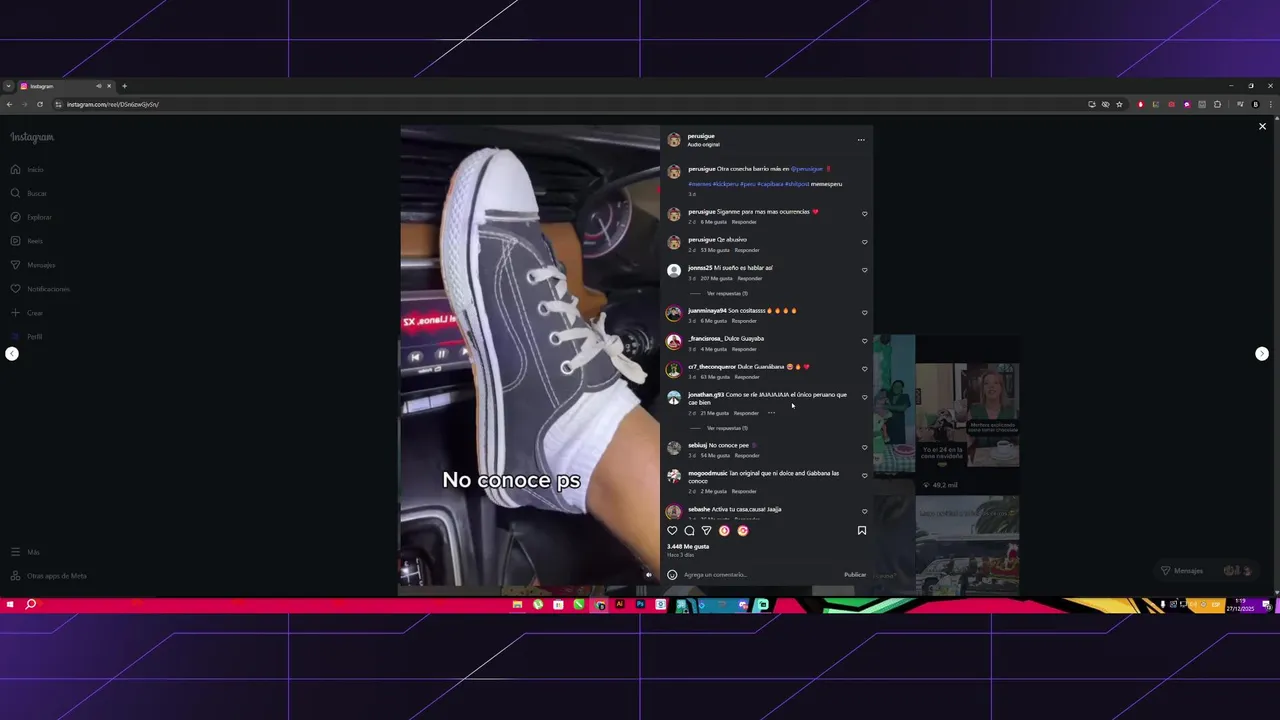Open Explorar in the Instagram sidebar
The width and height of the screenshot is (1280, 720).
click(31, 217)
